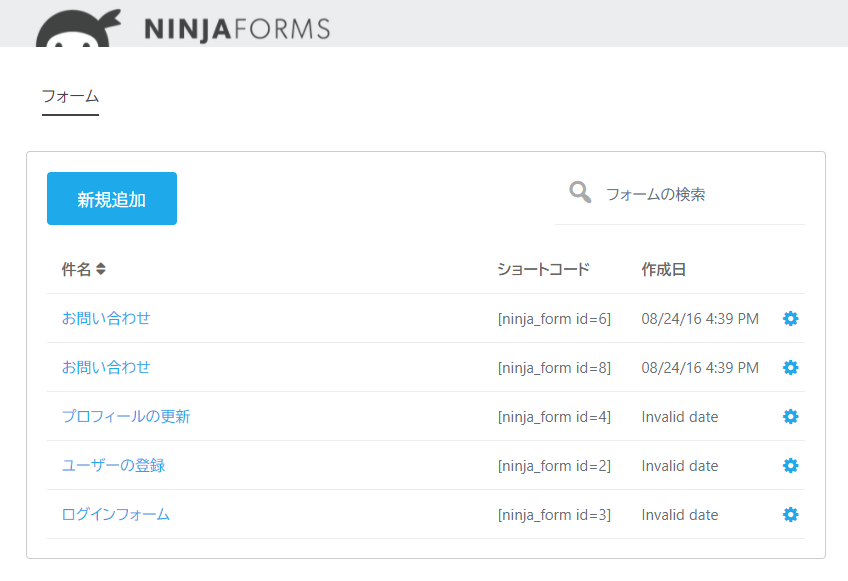This screenshot has width=848, height=581.
Task: Open the first お問い合わせ form link
Action: pyautogui.click(x=106, y=318)
